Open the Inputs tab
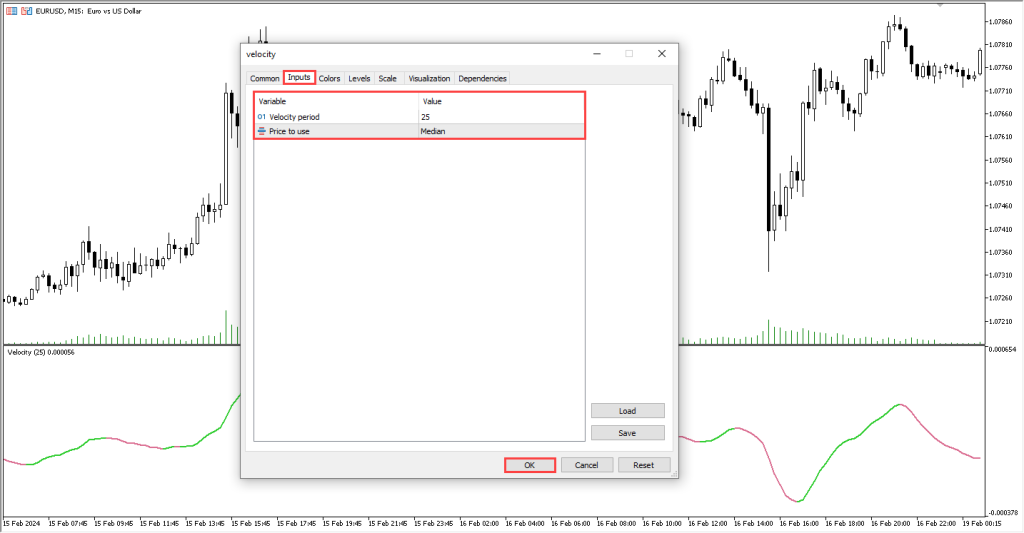This screenshot has width=1024, height=533. click(x=299, y=77)
